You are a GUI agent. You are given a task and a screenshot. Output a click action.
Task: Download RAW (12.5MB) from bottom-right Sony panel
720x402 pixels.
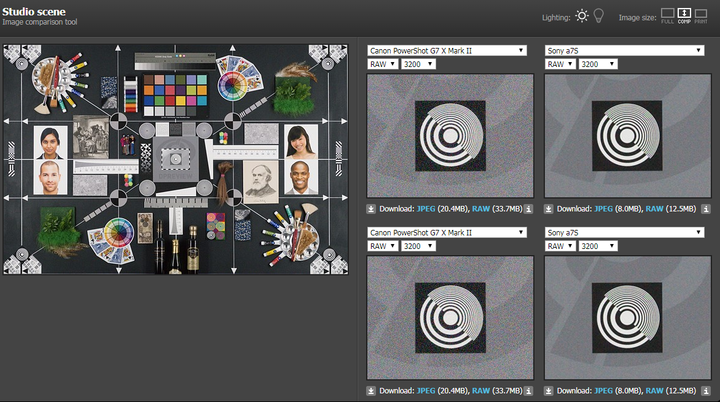(654, 391)
